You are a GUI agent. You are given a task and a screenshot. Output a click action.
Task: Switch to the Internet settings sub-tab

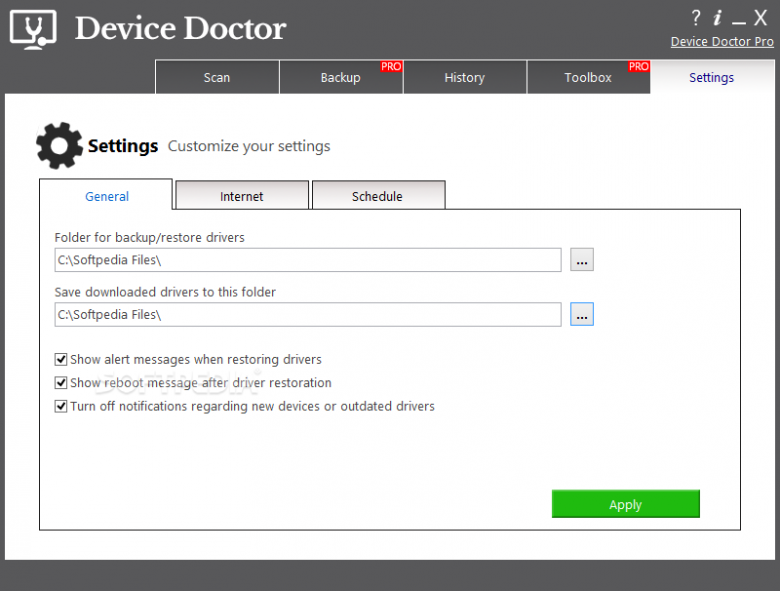(x=242, y=196)
